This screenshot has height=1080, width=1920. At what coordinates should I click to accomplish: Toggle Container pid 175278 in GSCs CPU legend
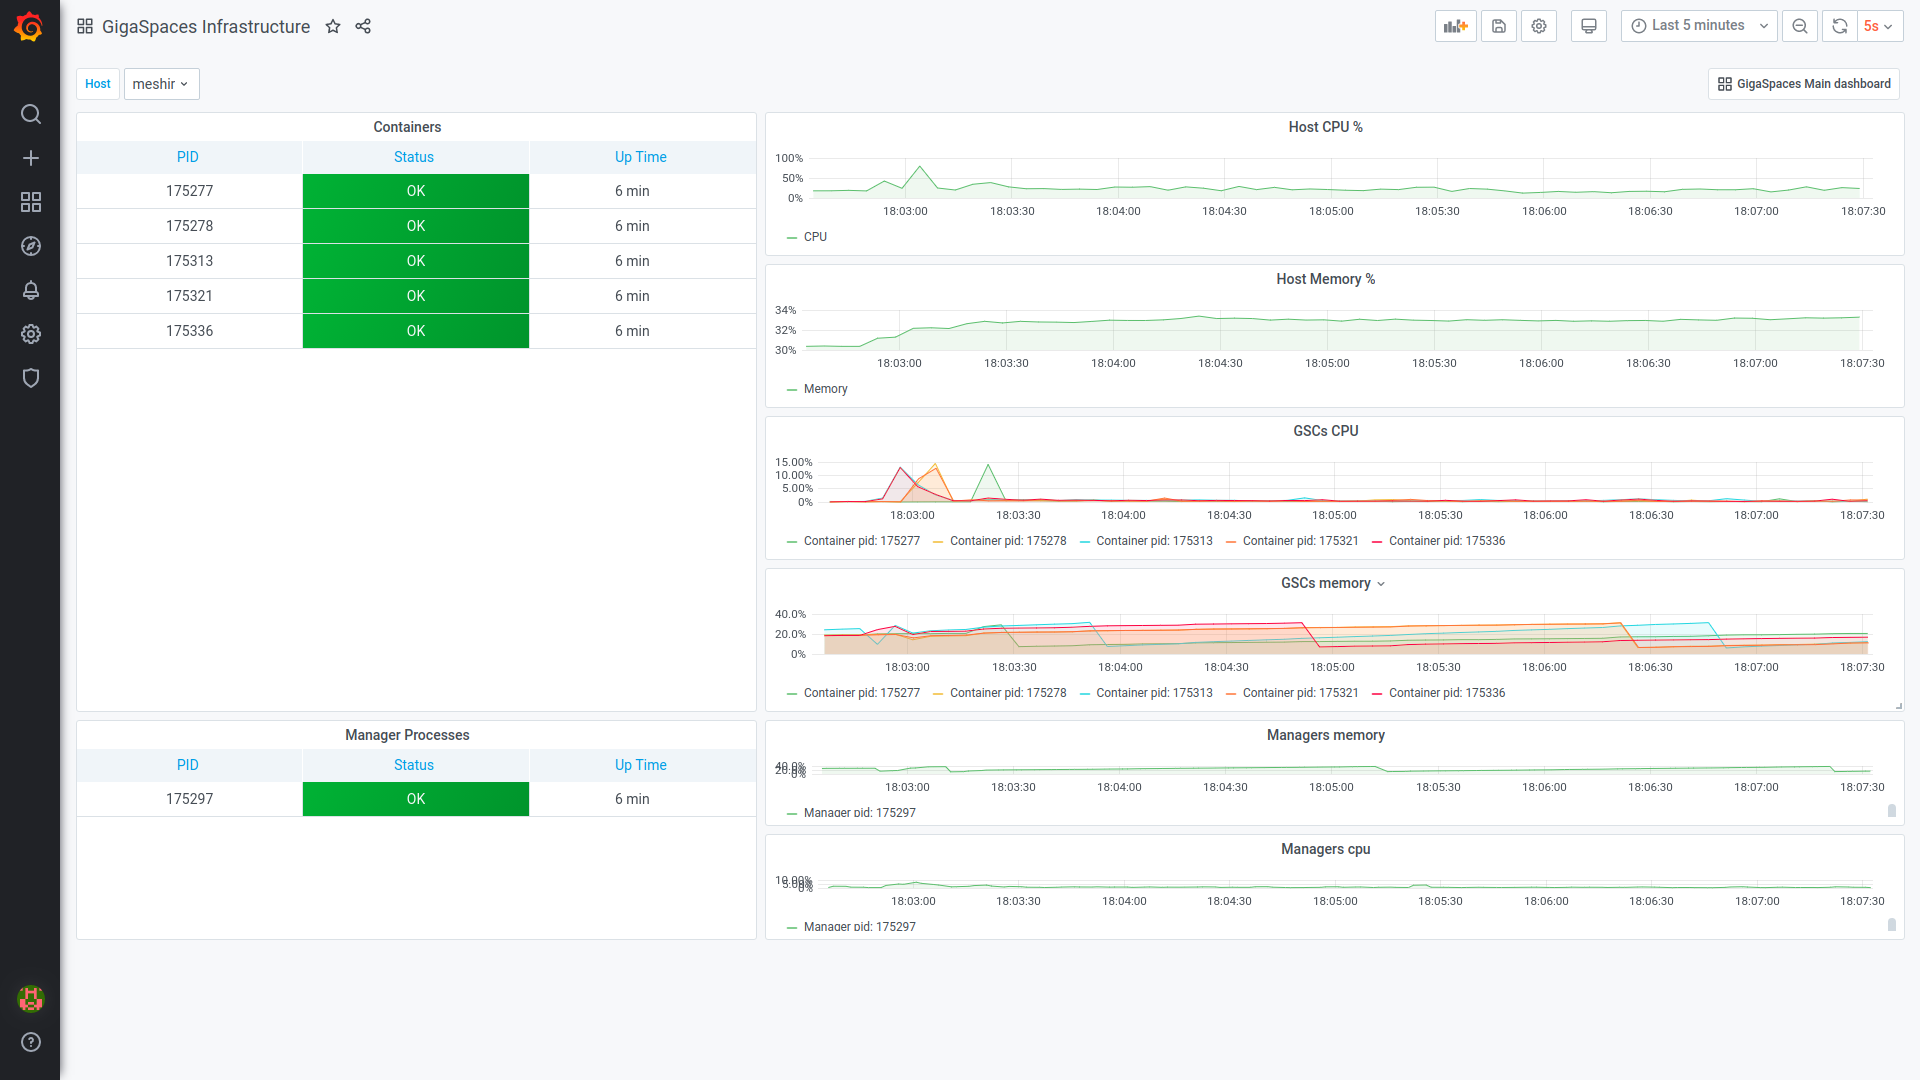(1008, 541)
